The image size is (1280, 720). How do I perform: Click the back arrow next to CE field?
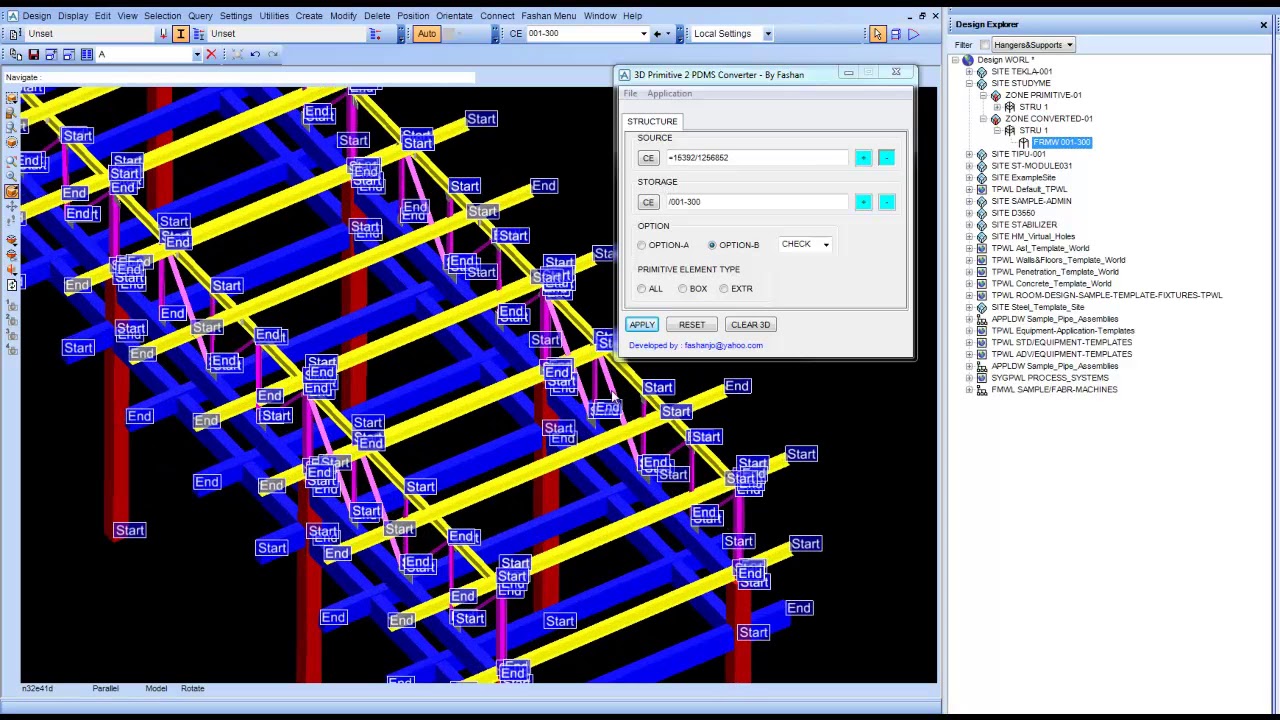[x=657, y=34]
